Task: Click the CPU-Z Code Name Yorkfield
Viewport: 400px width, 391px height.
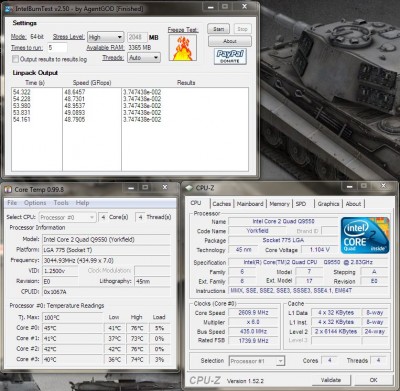Action: (x=257, y=231)
